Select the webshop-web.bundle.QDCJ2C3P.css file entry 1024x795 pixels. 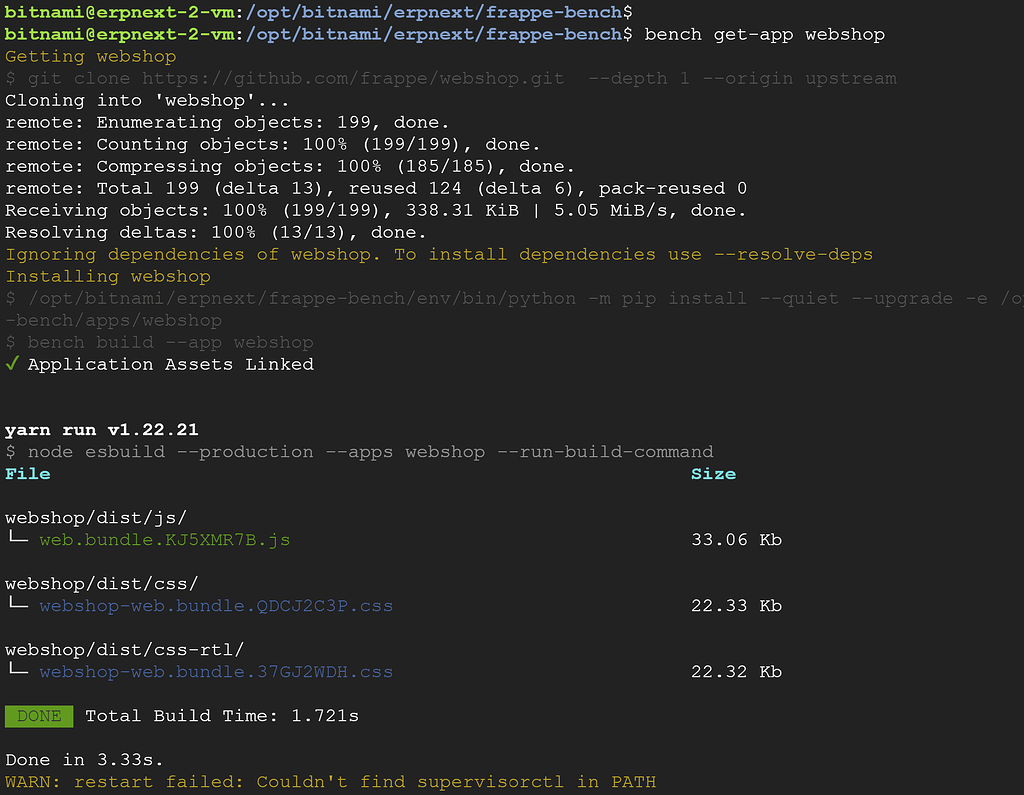pos(216,605)
